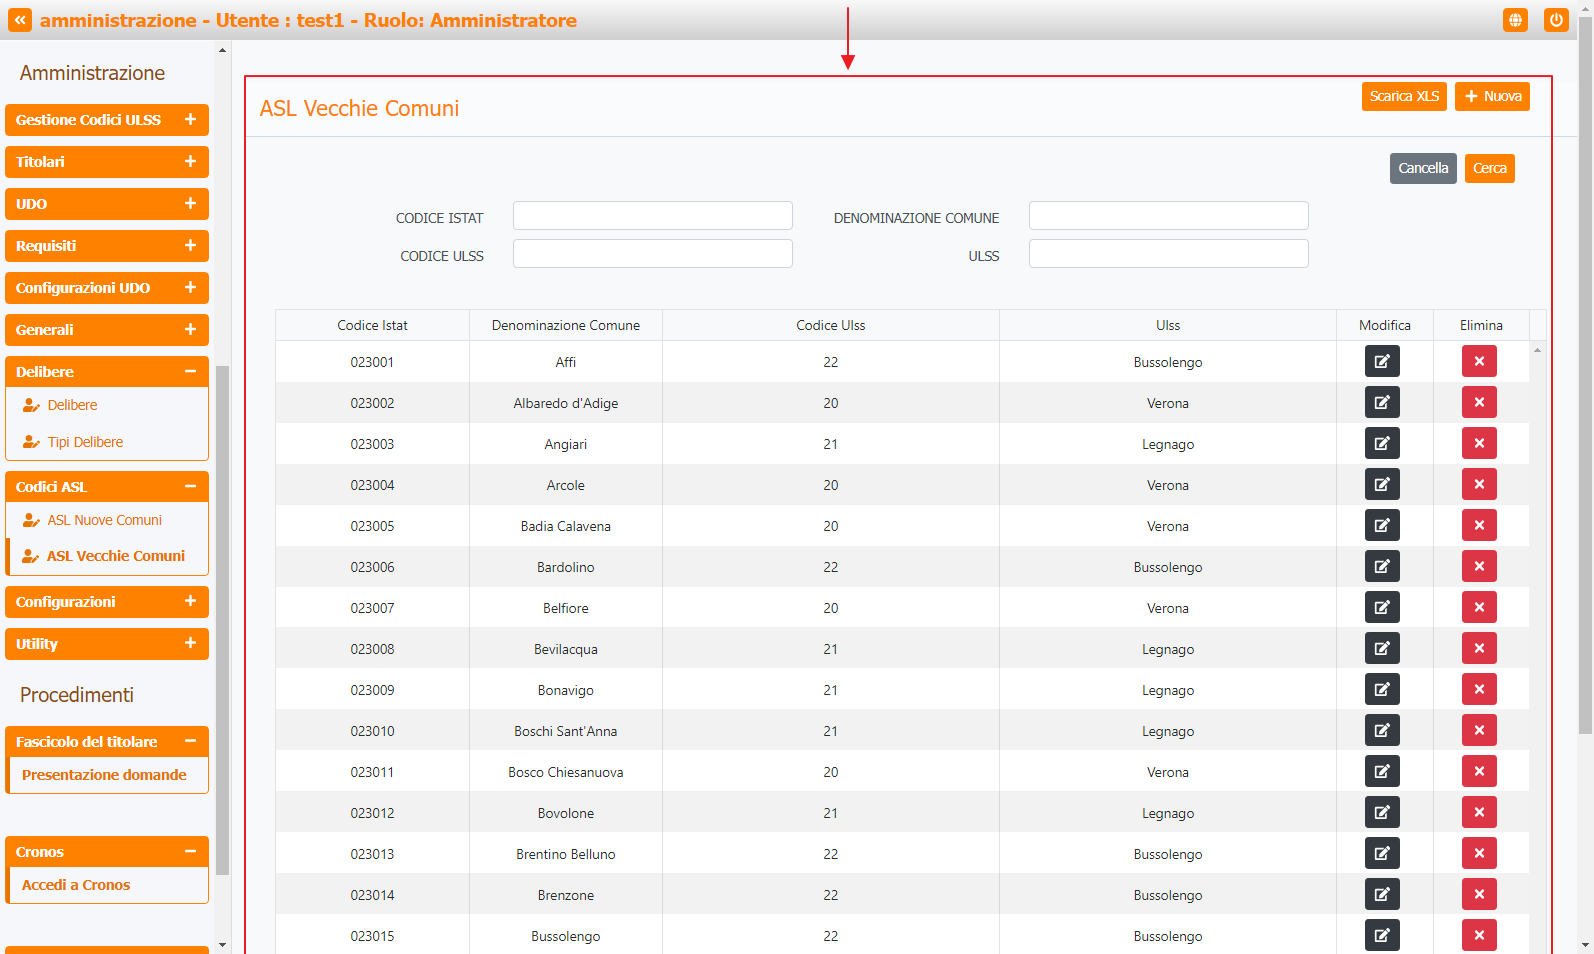This screenshot has width=1594, height=954.
Task: Click the globe language icon in header
Action: [x=1515, y=20]
